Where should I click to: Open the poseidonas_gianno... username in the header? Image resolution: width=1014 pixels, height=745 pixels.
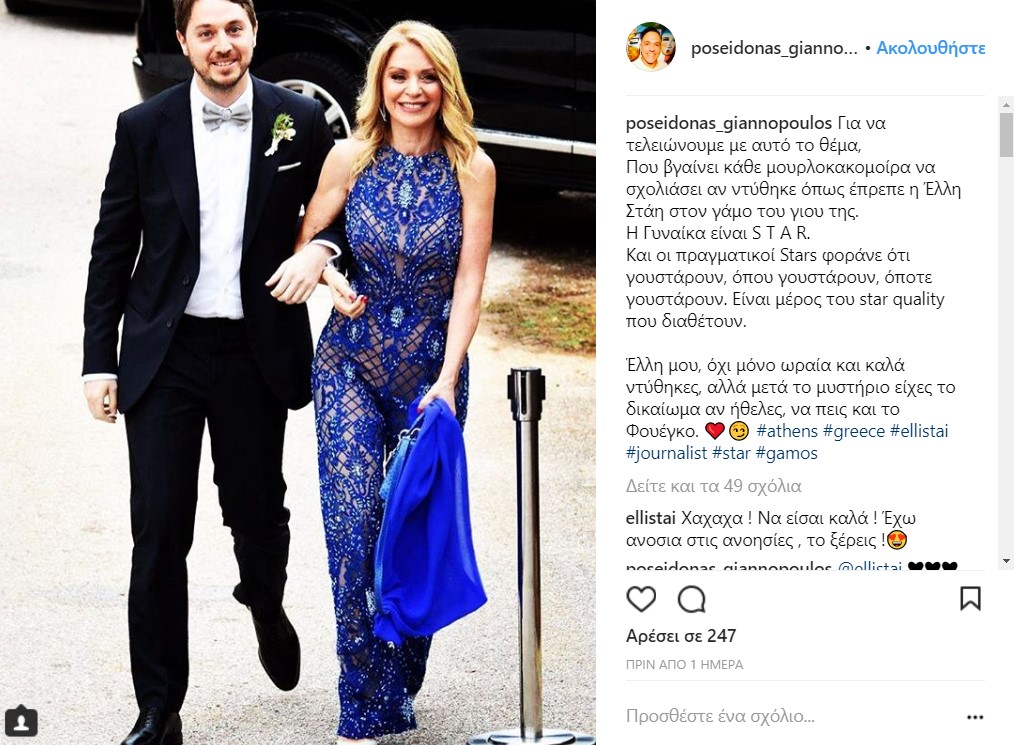point(774,49)
